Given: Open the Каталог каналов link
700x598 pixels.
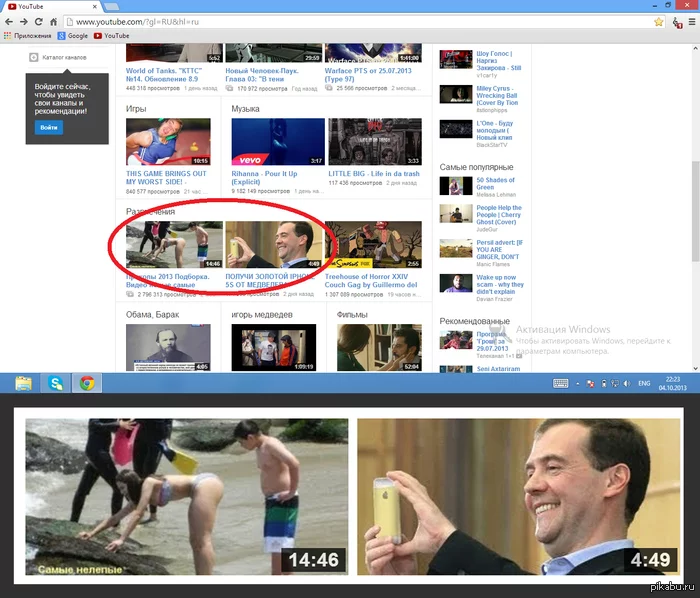Looking at the screenshot, I should [64, 57].
